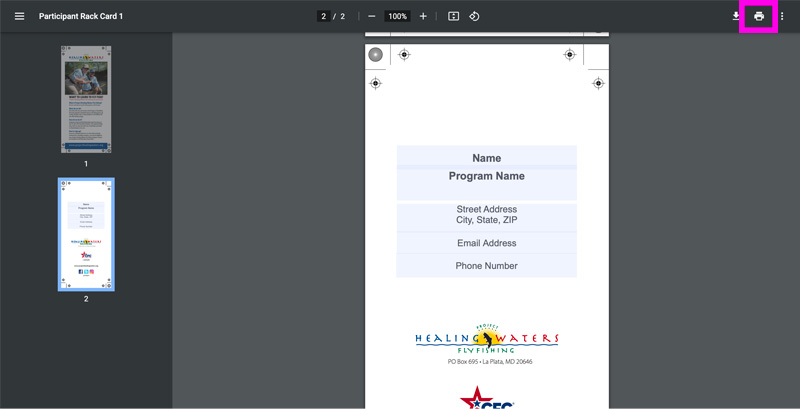The width and height of the screenshot is (800, 409).
Task: Click the Street Address form field
Action: pyautogui.click(x=487, y=217)
